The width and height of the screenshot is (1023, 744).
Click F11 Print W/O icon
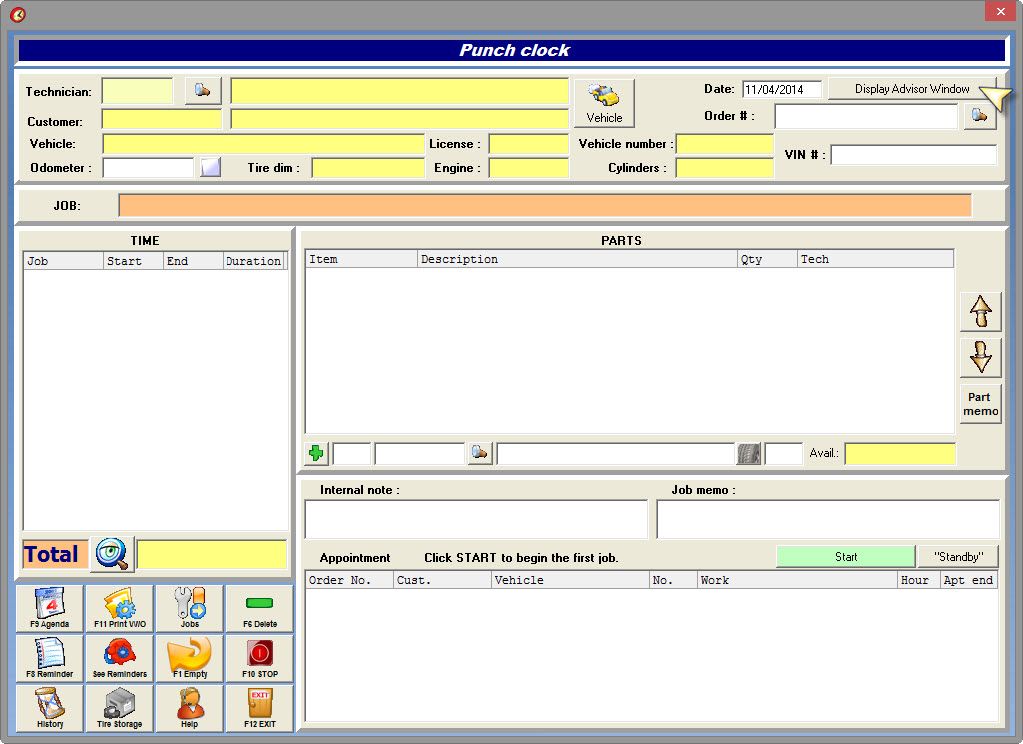click(120, 608)
